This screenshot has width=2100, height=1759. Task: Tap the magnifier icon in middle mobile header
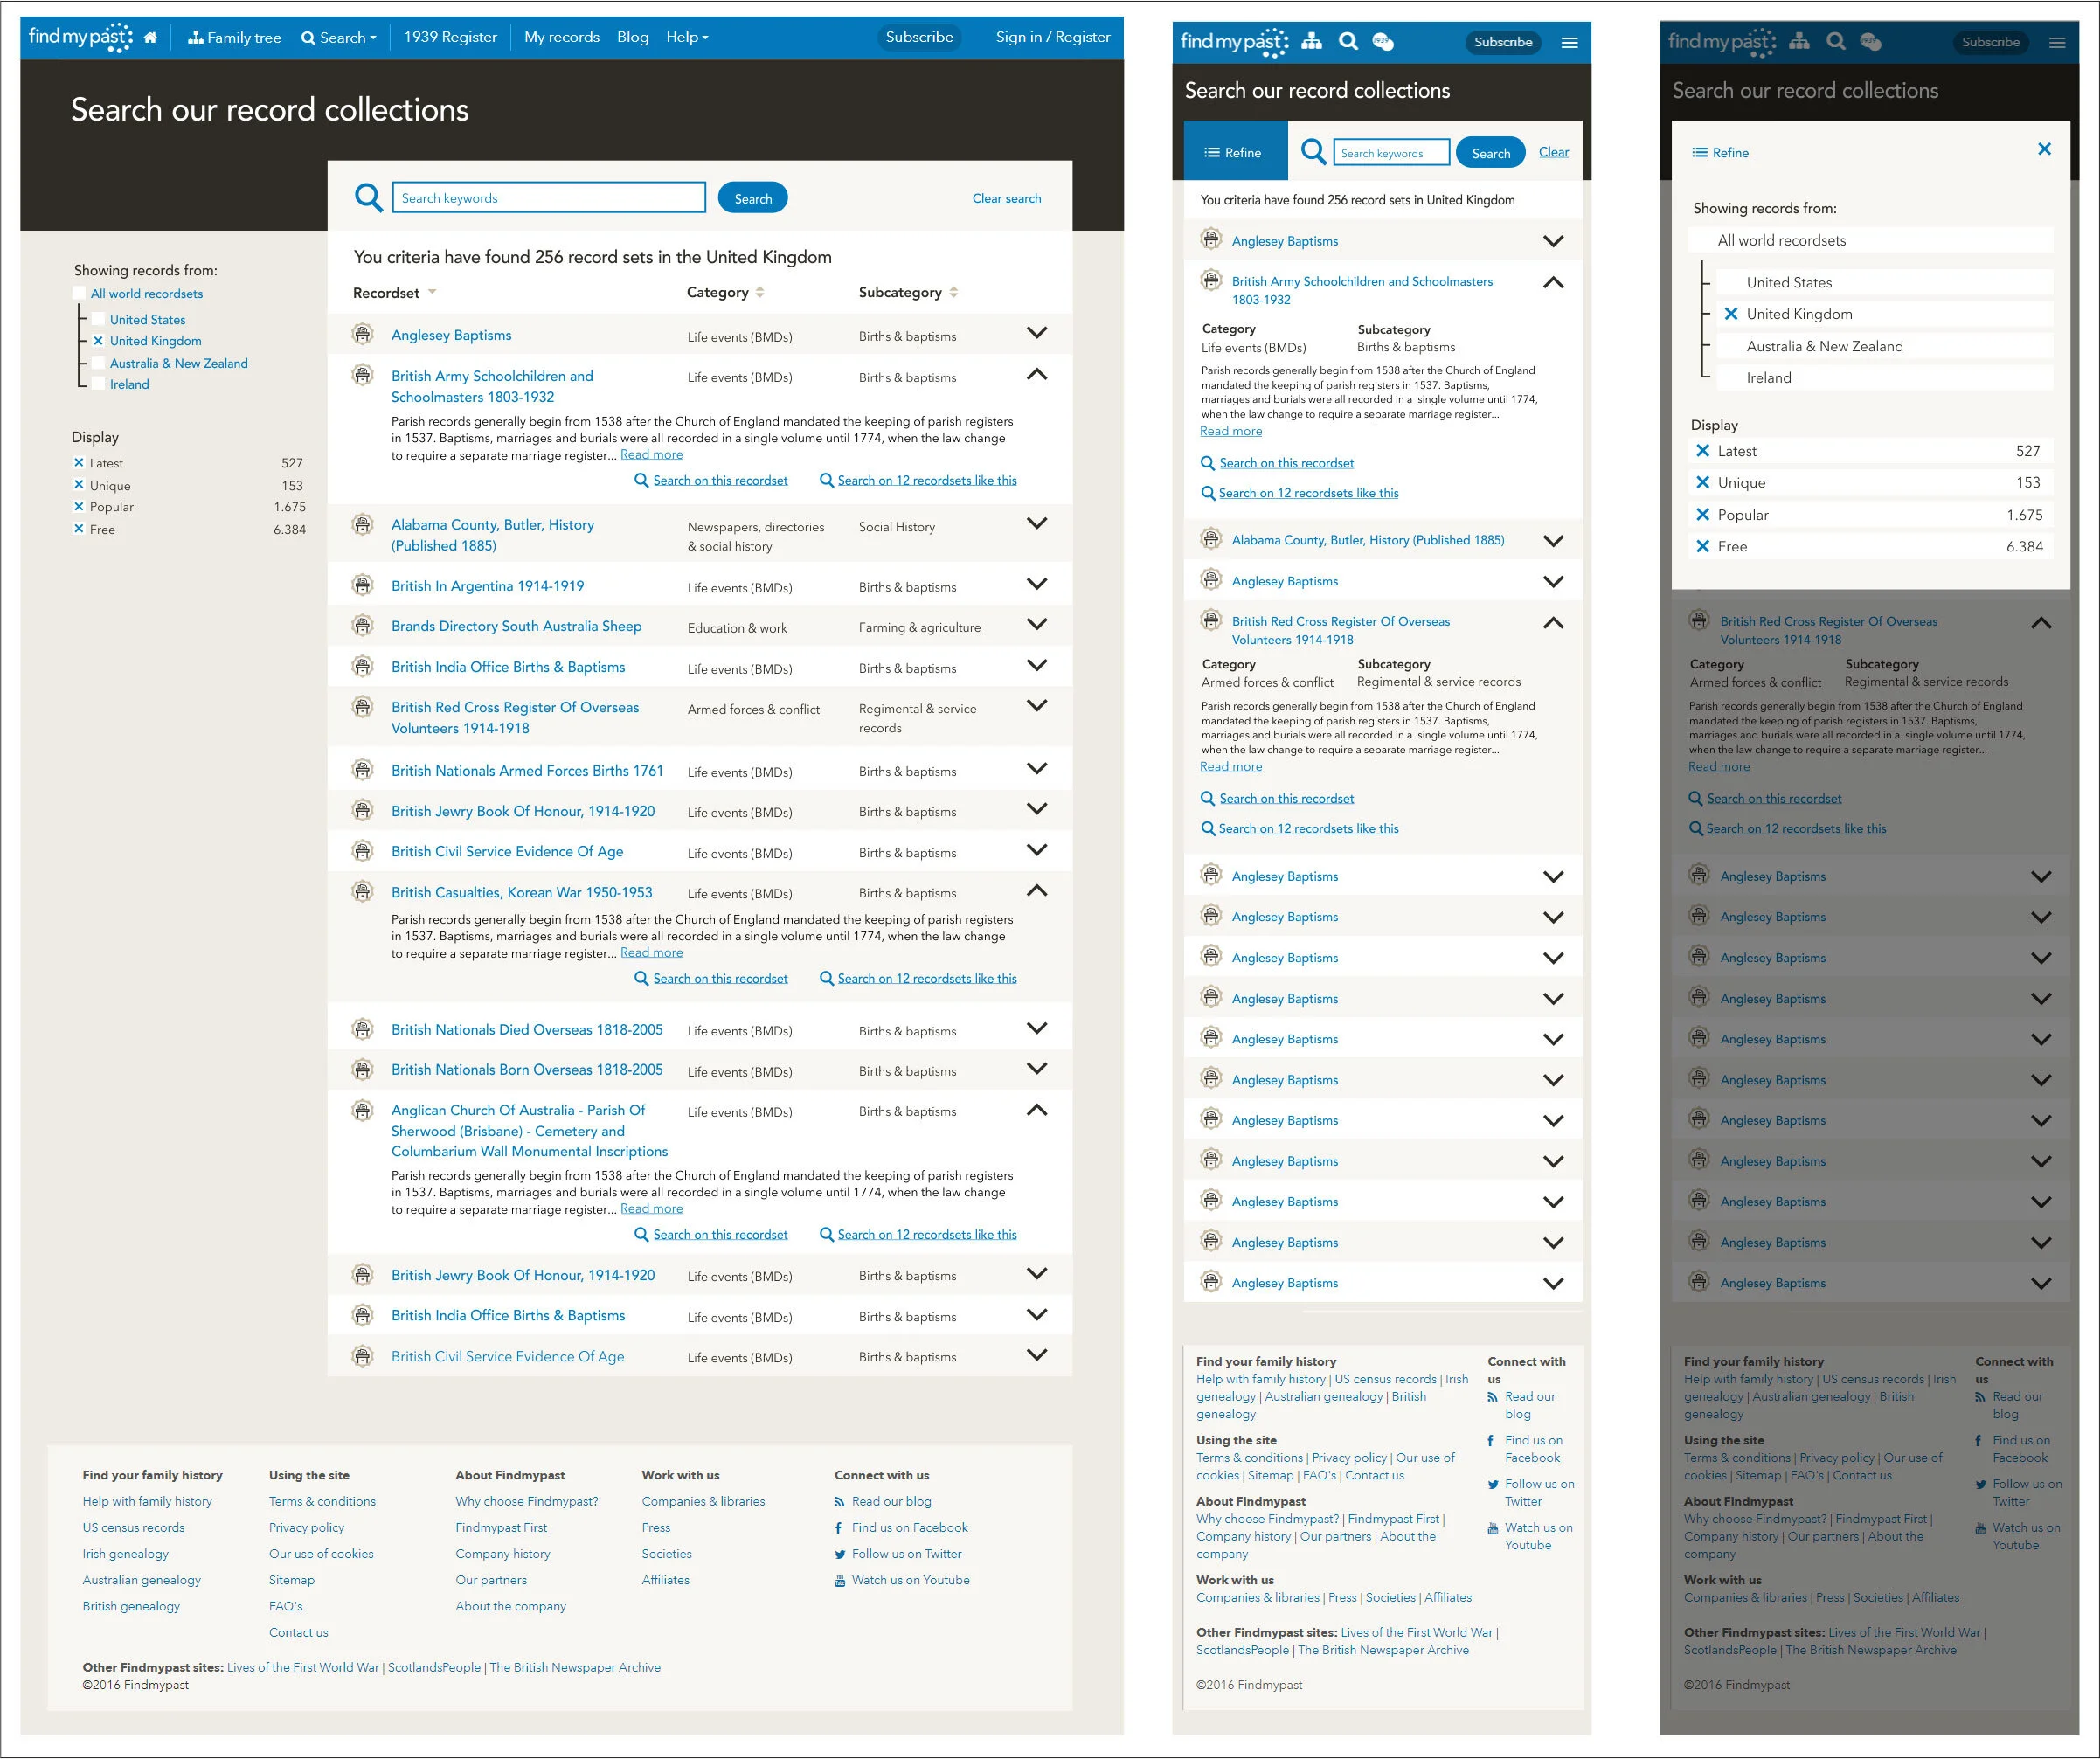pyautogui.click(x=1348, y=41)
